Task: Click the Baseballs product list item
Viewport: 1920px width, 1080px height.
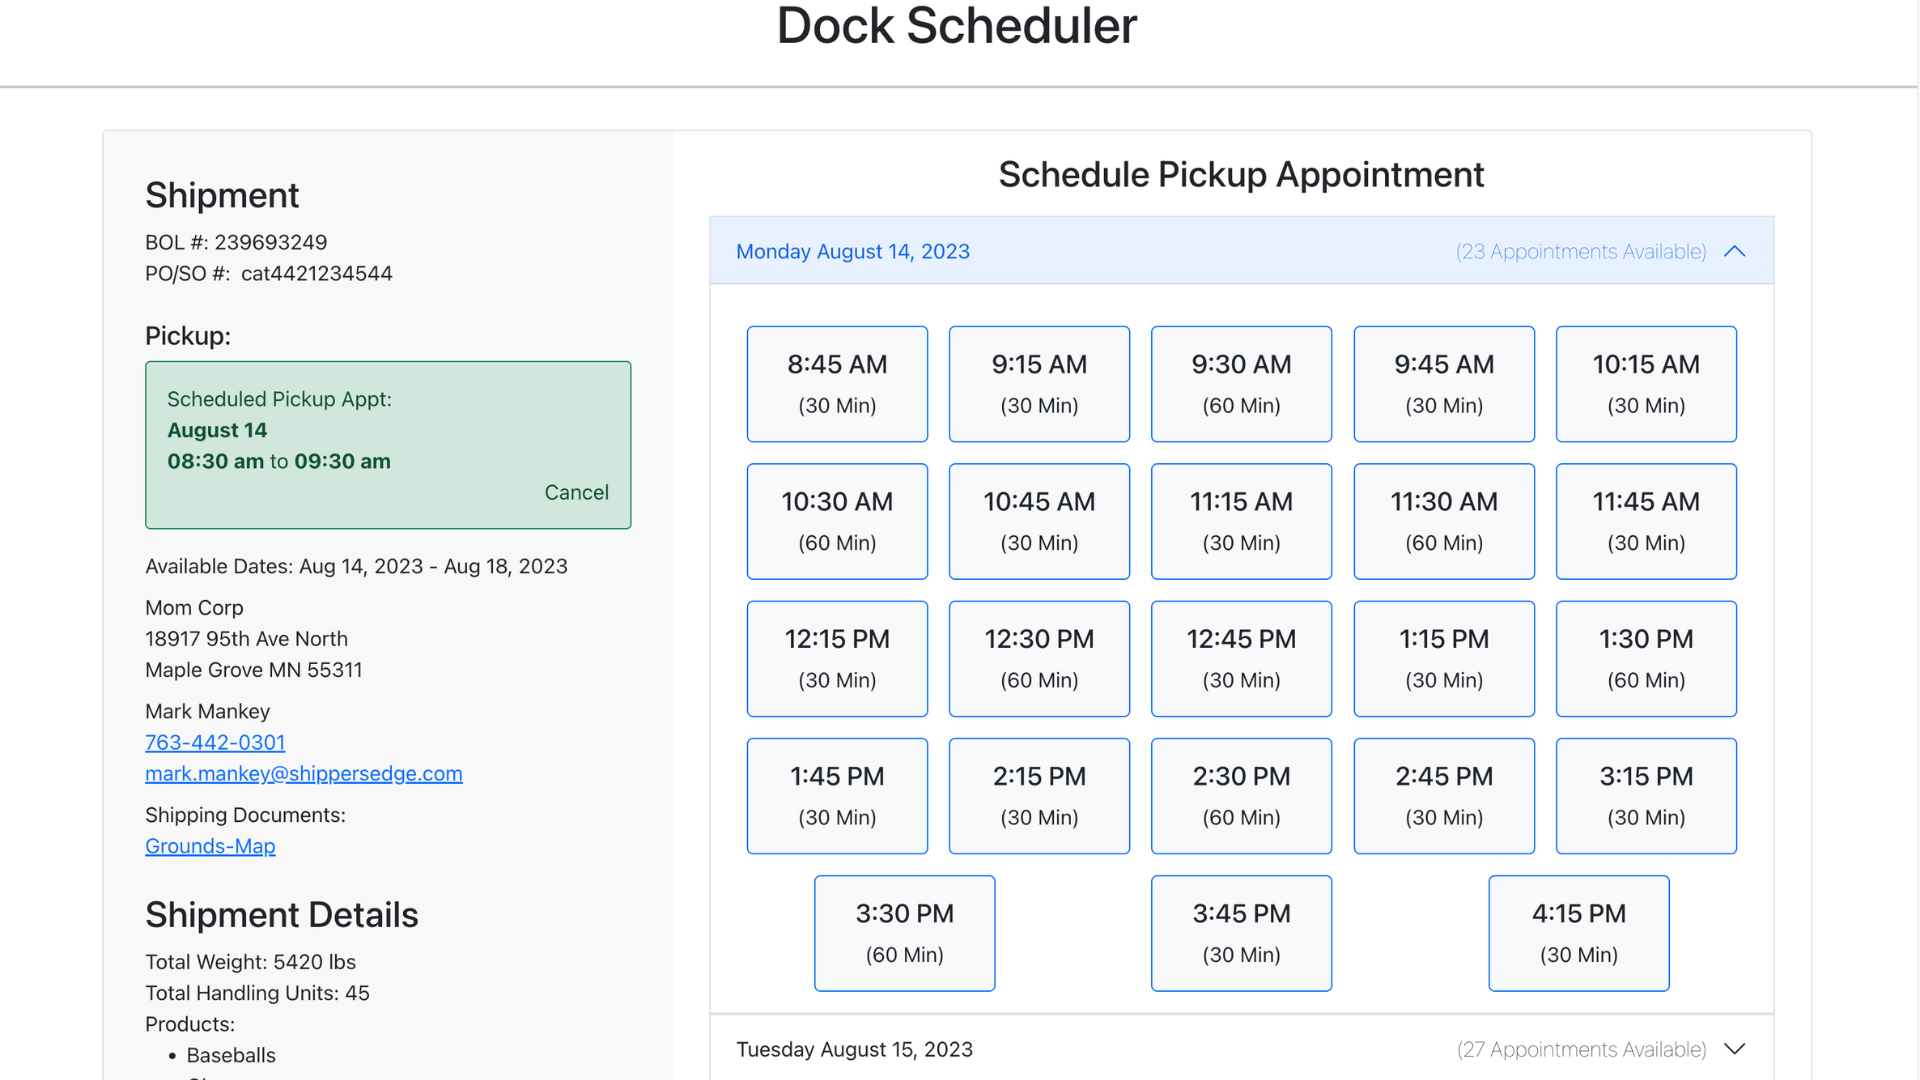Action: 231,1055
